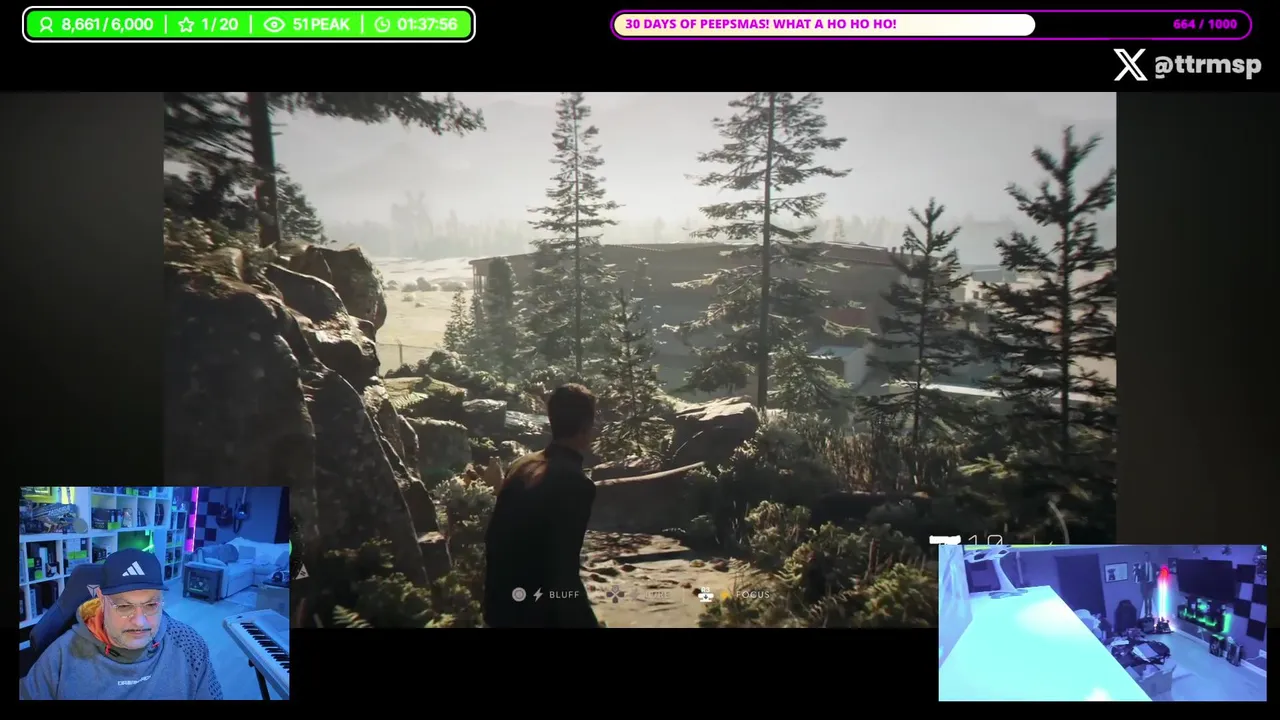Click the lightning bolt icon beside BLUFF
The image size is (1280, 720).
click(537, 594)
